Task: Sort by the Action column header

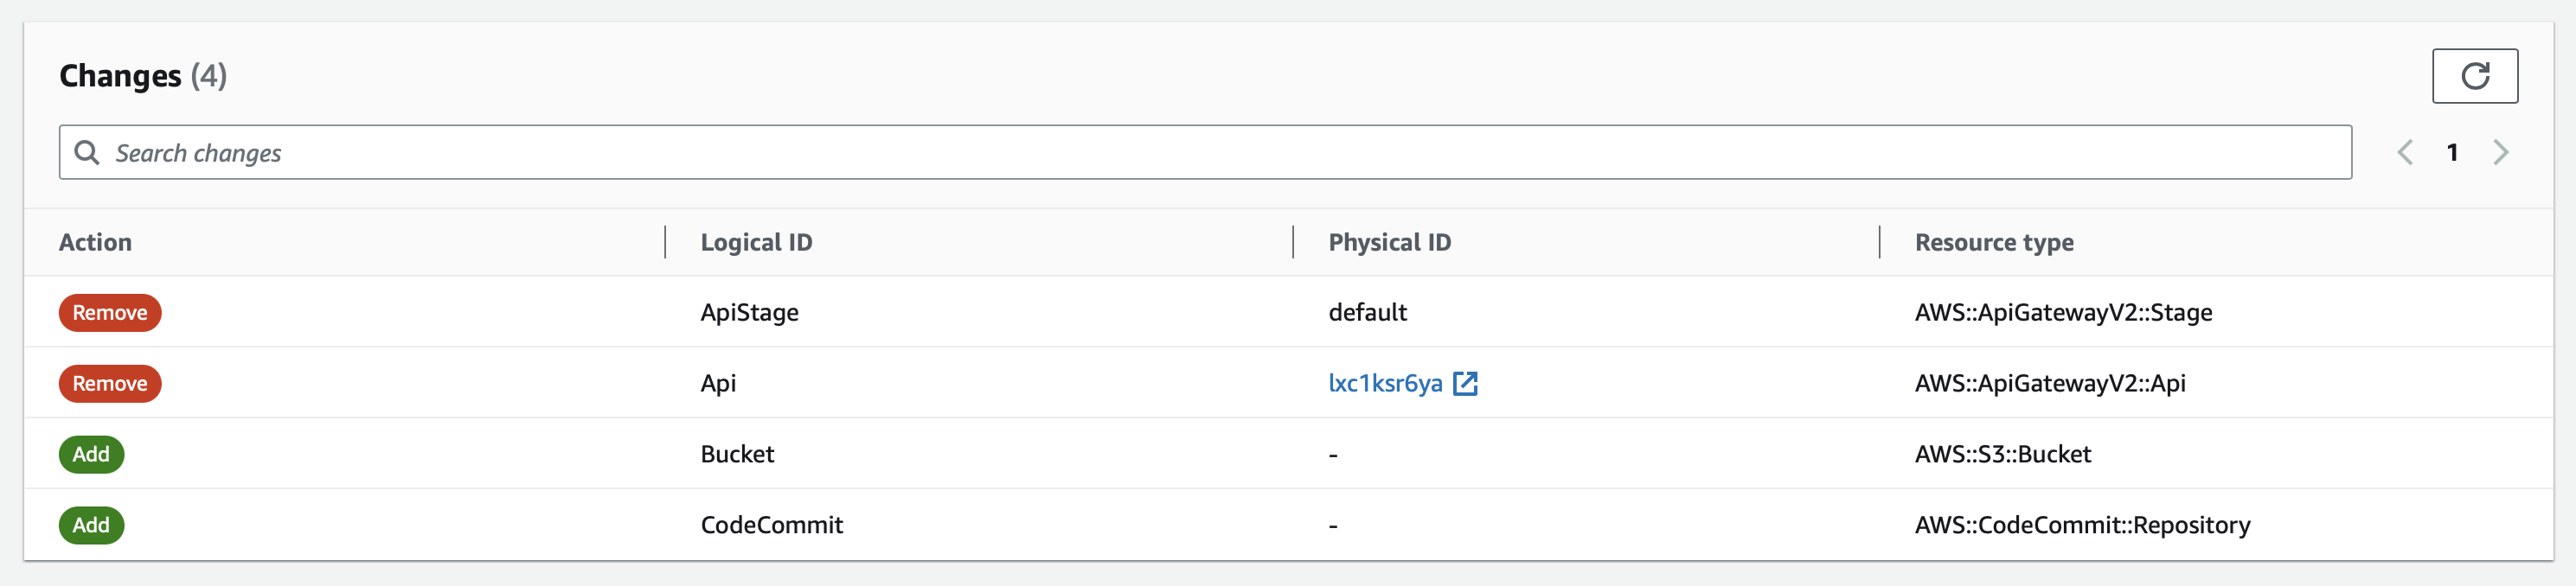Action: pyautogui.click(x=96, y=242)
